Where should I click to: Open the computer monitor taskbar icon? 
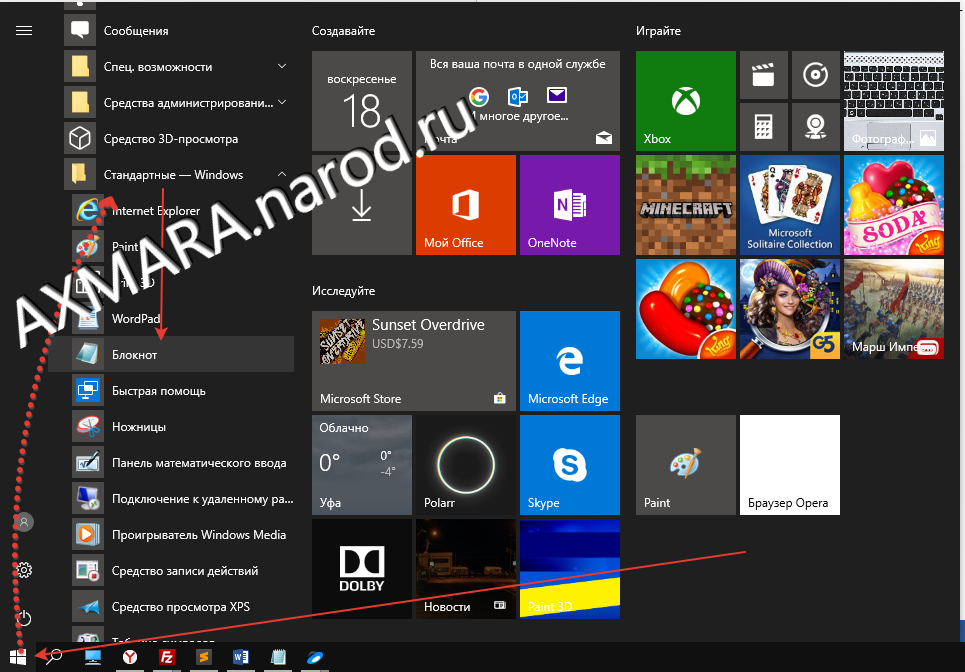(92, 658)
